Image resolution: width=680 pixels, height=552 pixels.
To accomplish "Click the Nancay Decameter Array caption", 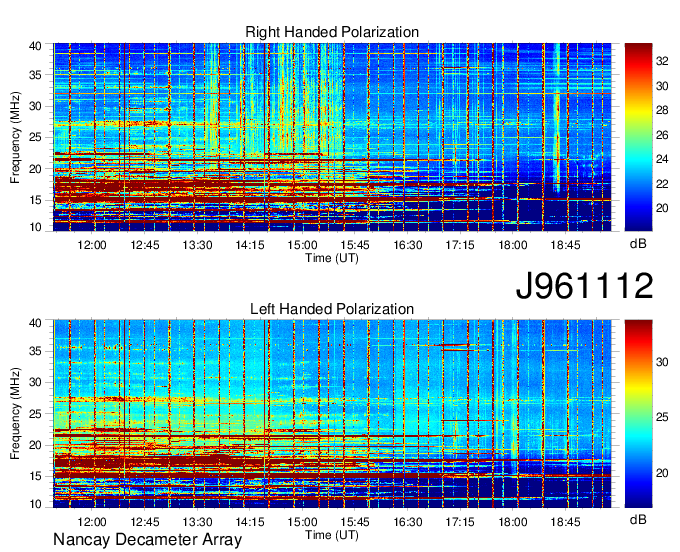I will pyautogui.click(x=147, y=540).
